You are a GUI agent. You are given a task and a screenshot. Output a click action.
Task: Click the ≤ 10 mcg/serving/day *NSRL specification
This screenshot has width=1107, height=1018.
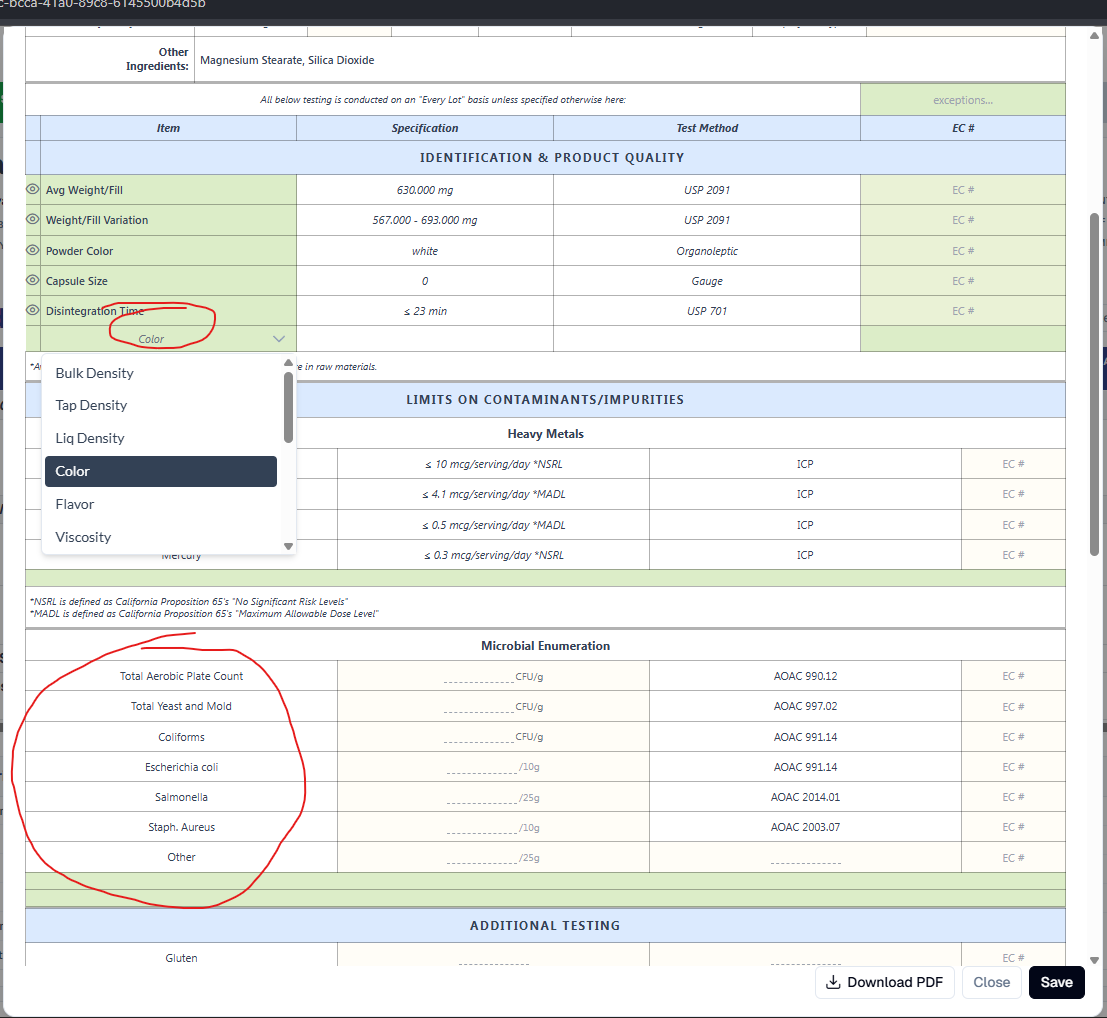click(x=493, y=464)
